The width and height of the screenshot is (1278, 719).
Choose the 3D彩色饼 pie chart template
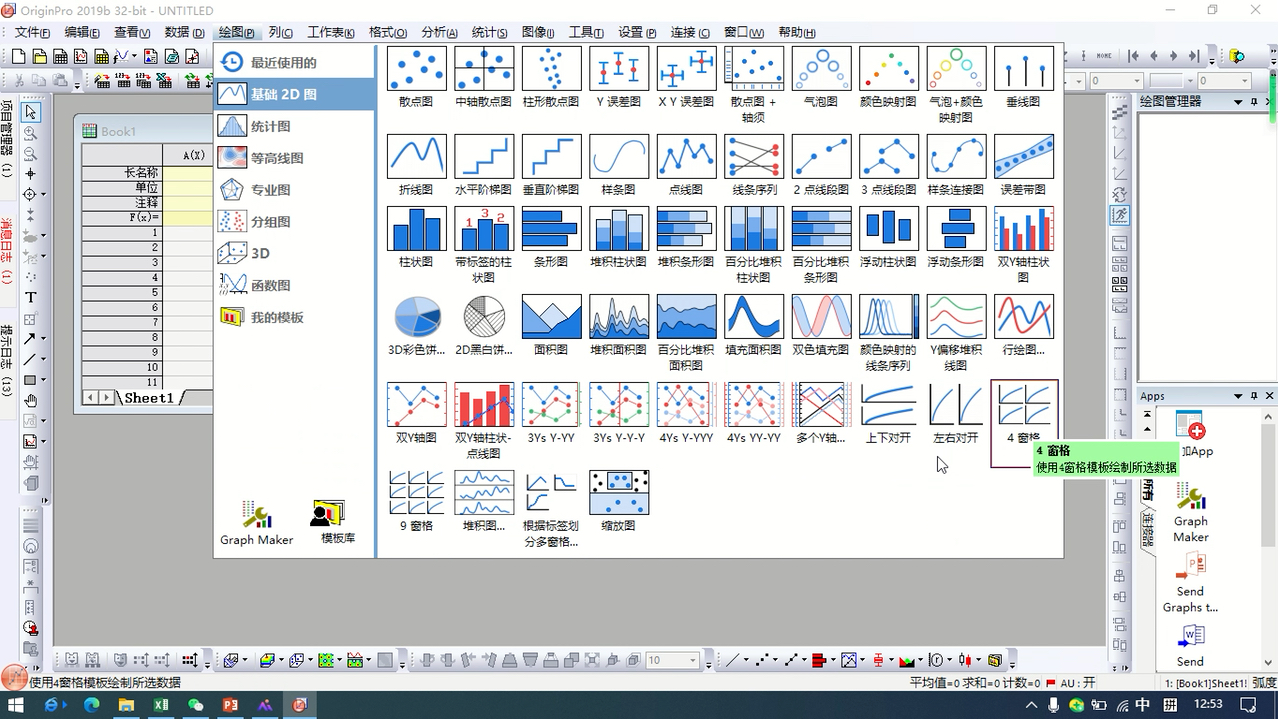416,325
